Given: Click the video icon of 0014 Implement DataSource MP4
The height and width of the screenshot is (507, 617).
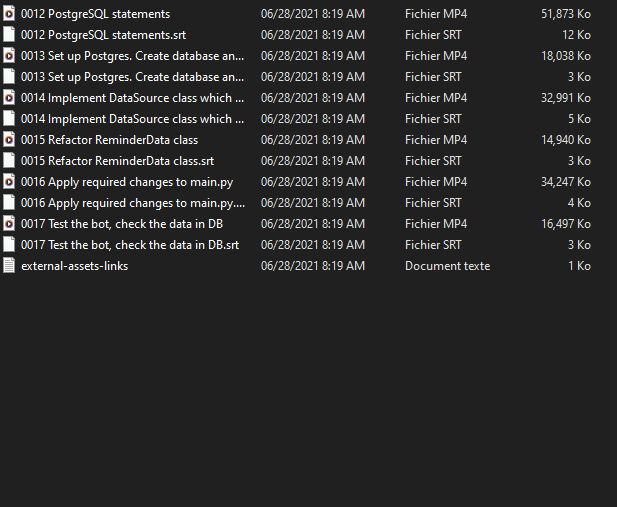Looking at the screenshot, I should 9,98.
